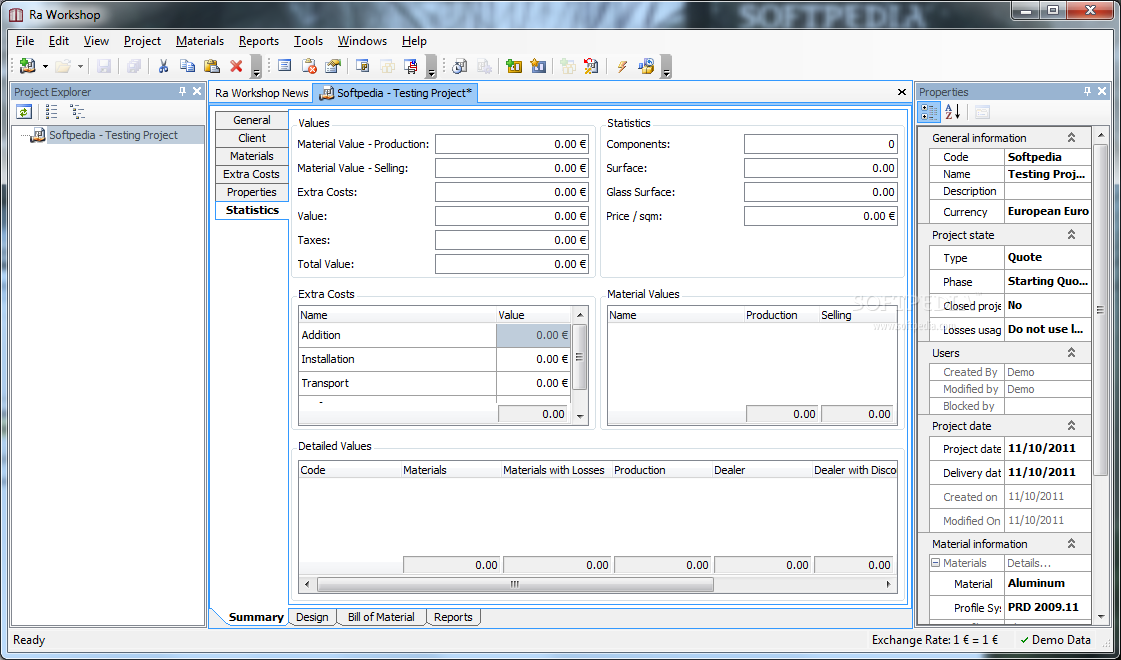The height and width of the screenshot is (660, 1121).
Task: Open the Materials menu
Action: click(x=200, y=41)
